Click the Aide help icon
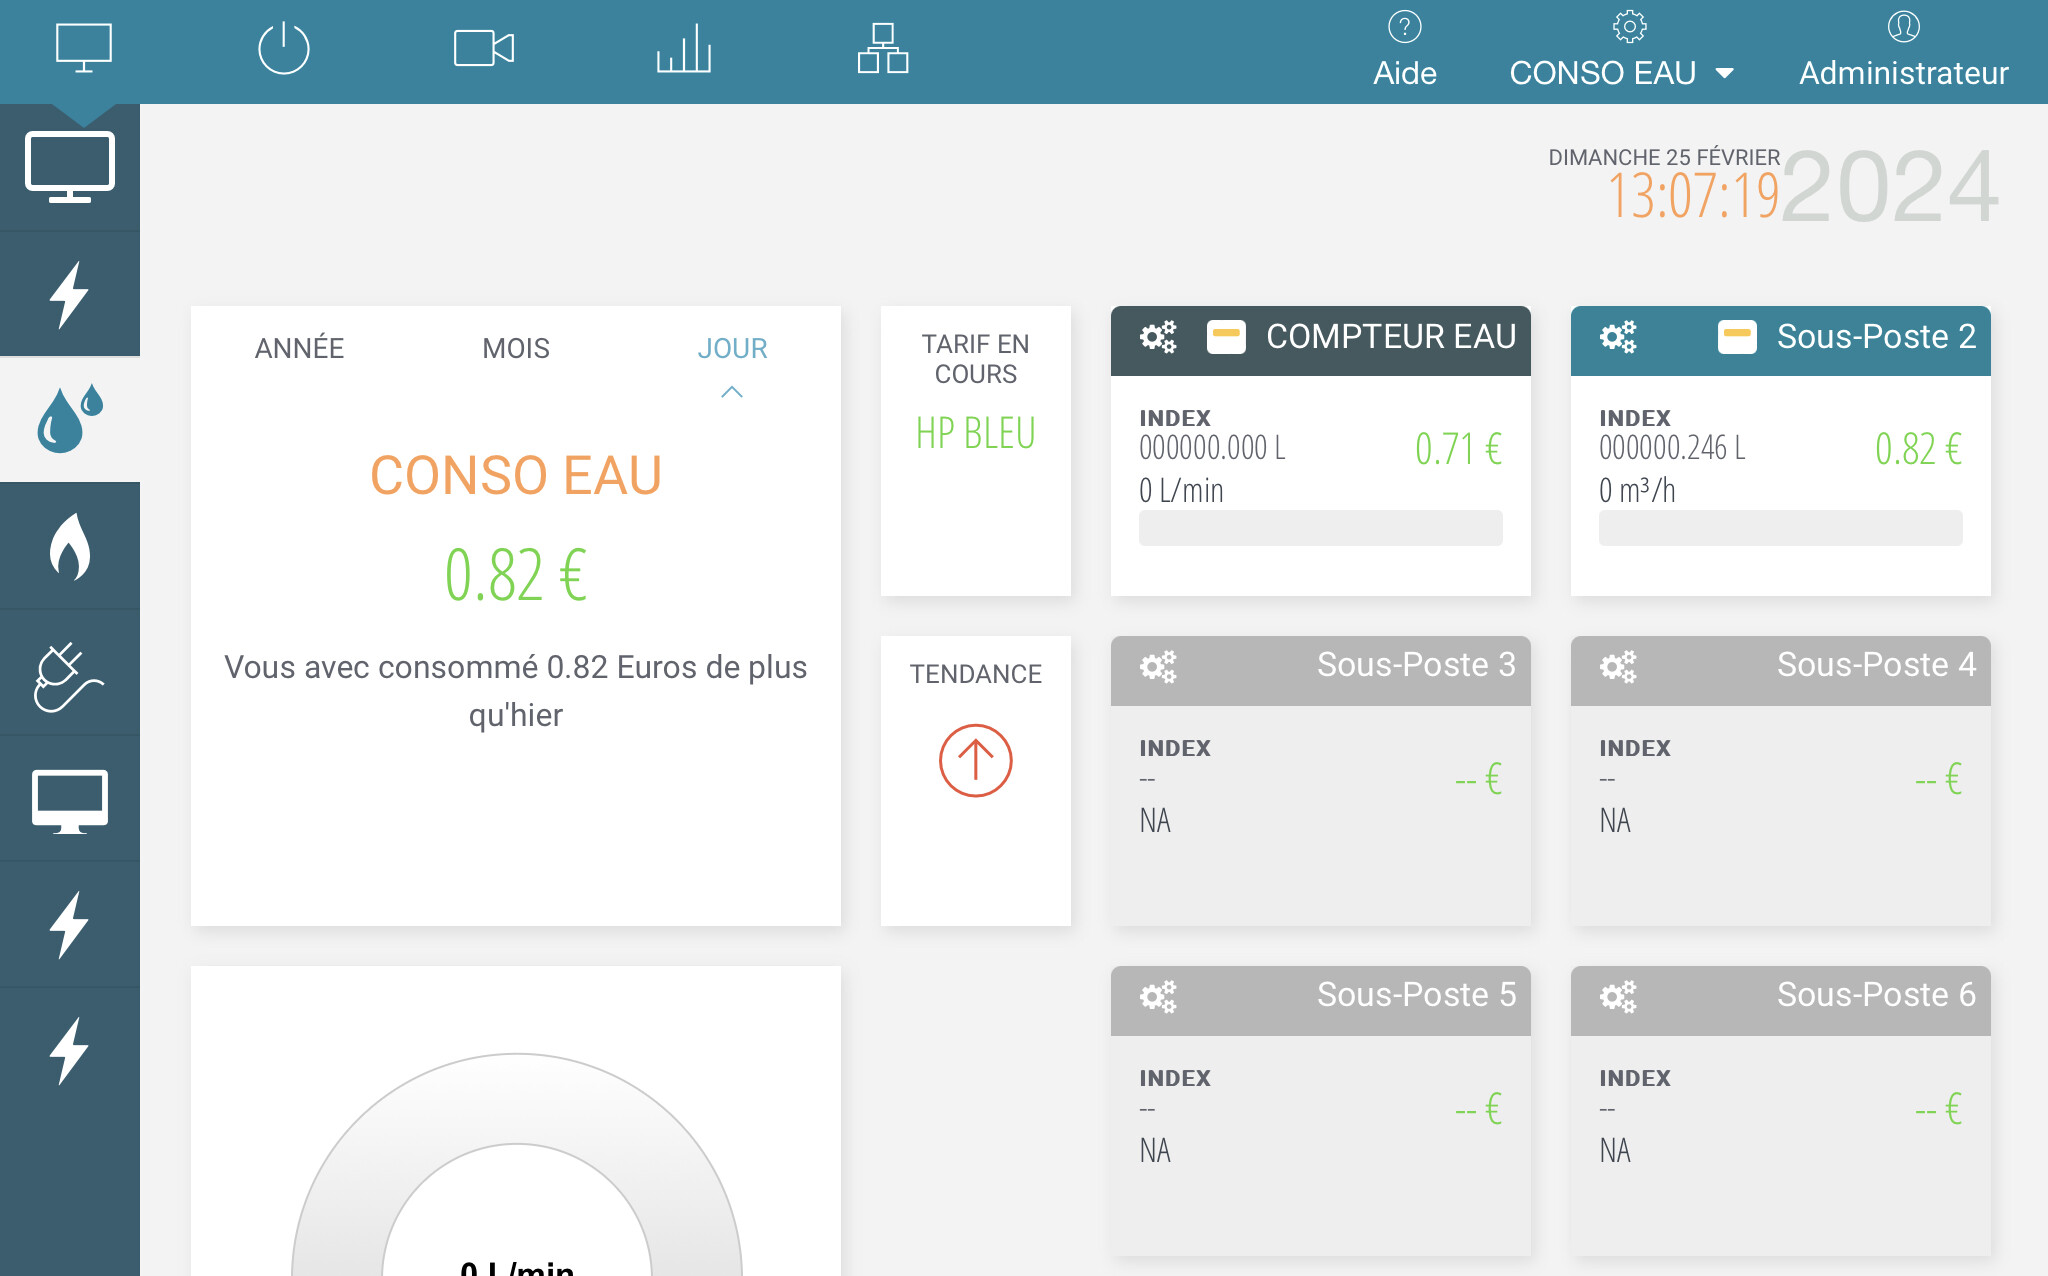Viewport: 2048px width, 1276px height. pyautogui.click(x=1405, y=27)
